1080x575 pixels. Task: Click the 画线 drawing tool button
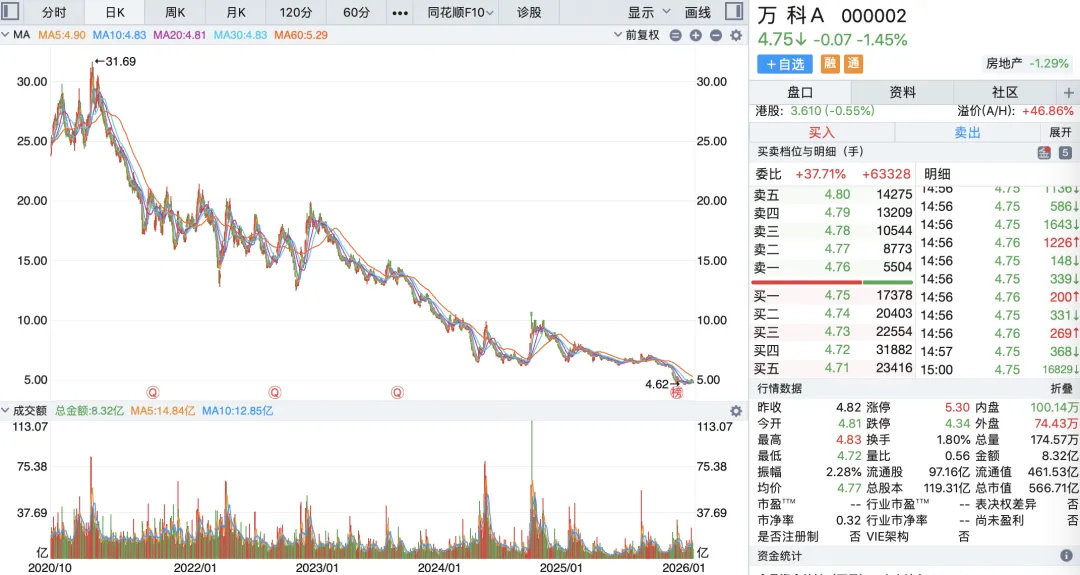[698, 12]
